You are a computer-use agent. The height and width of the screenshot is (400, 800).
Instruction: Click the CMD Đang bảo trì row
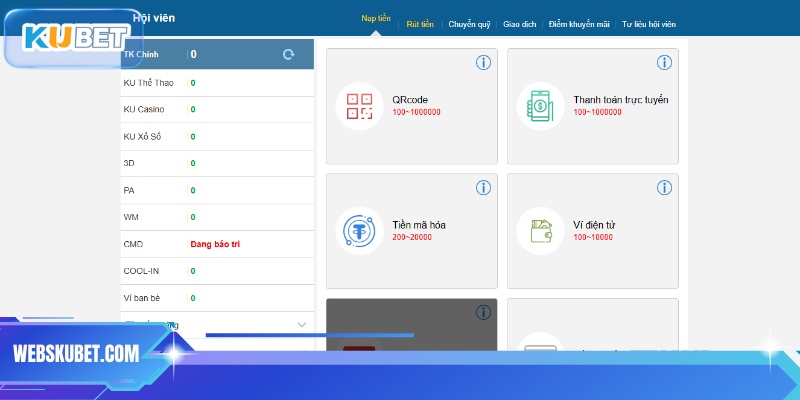pyautogui.click(x=217, y=244)
